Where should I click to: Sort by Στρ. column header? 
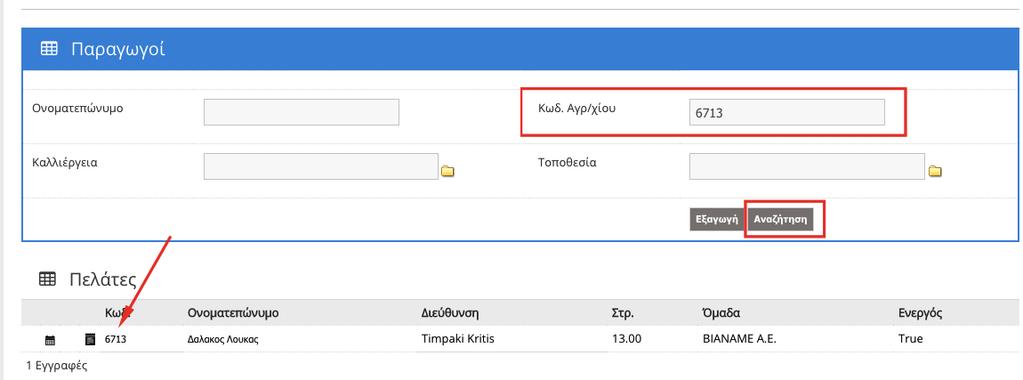623,313
